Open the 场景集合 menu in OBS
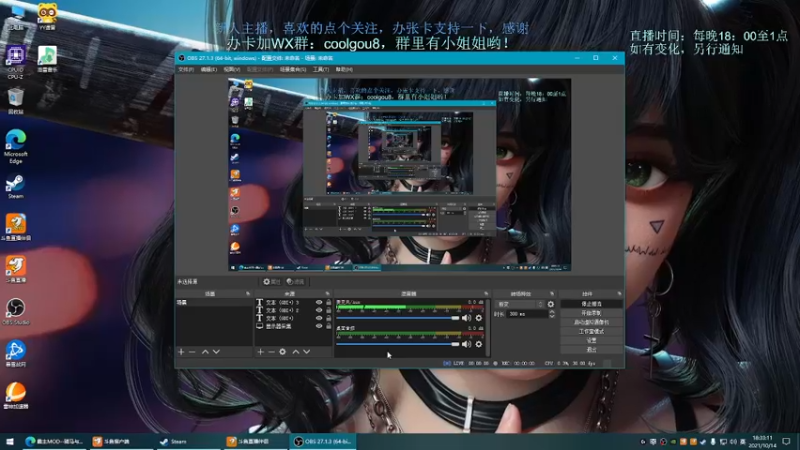 click(293, 69)
